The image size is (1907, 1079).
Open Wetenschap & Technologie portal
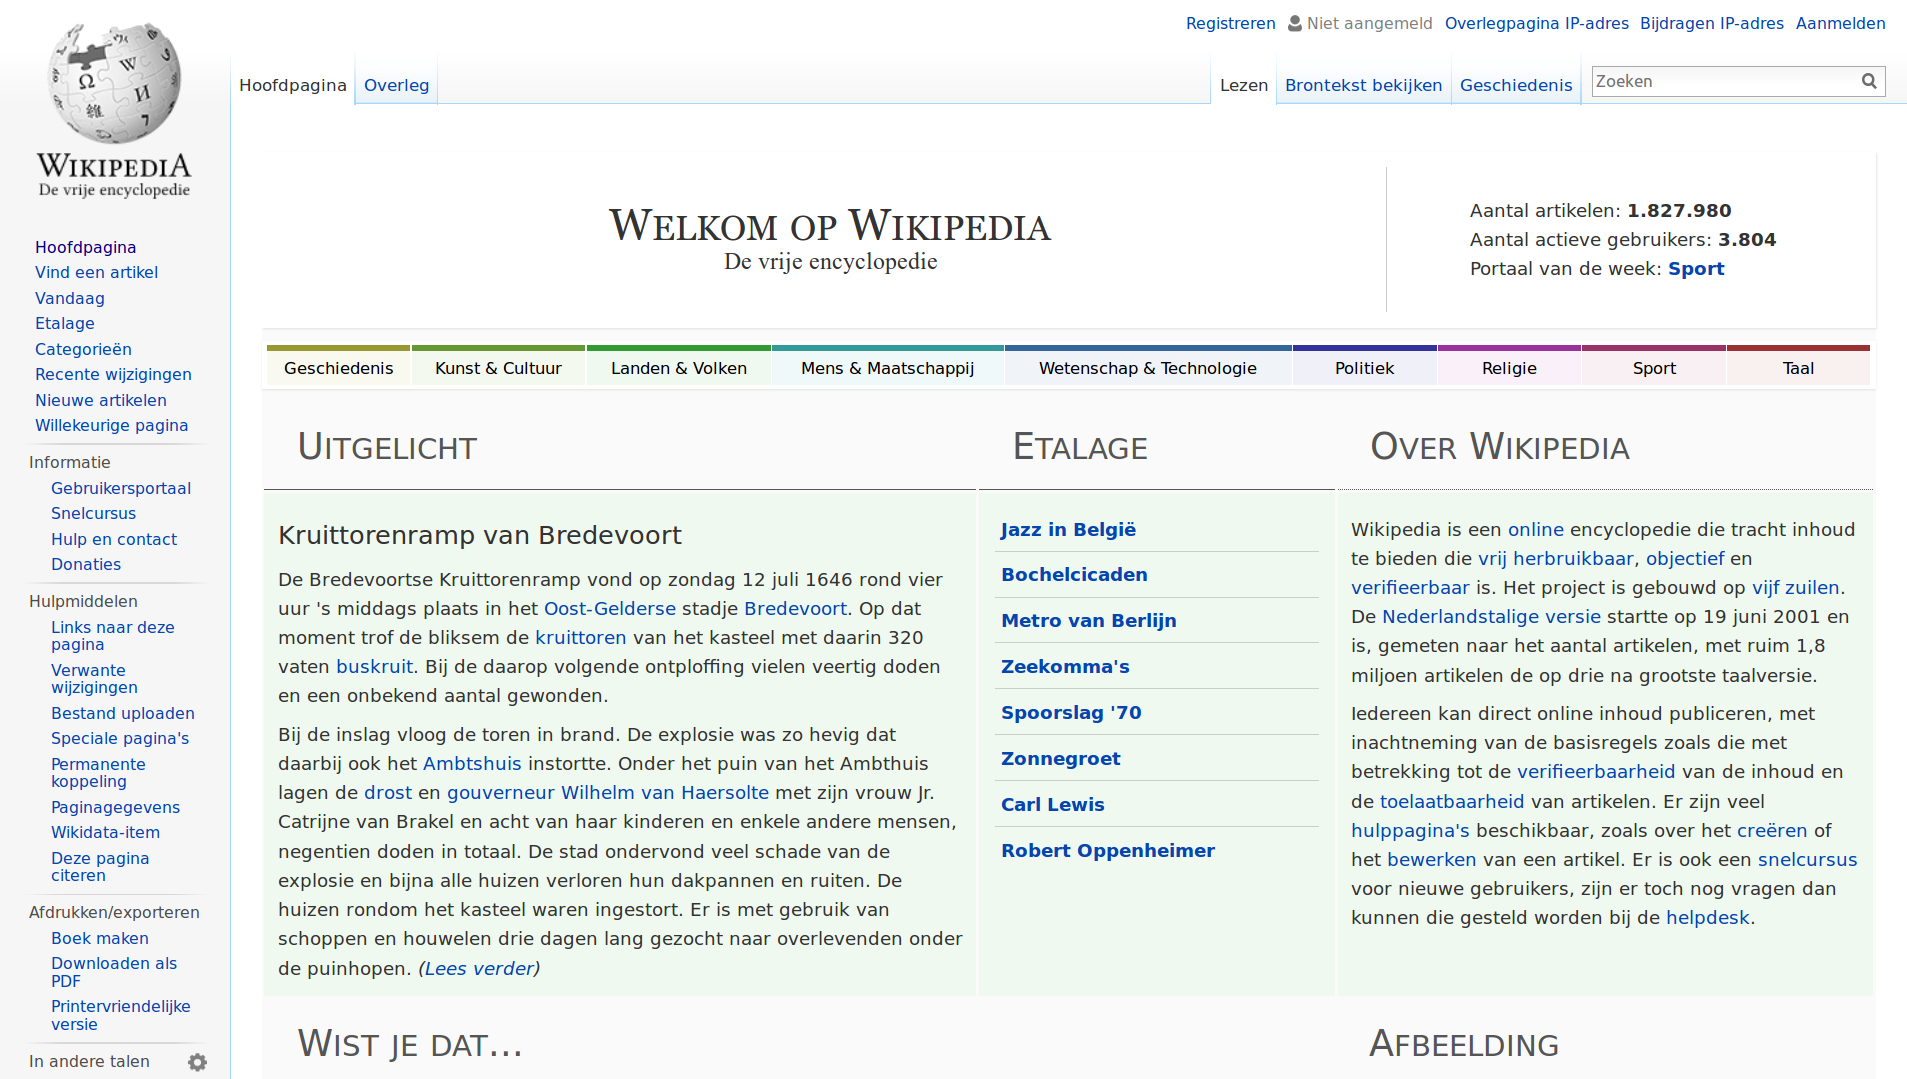pos(1147,368)
